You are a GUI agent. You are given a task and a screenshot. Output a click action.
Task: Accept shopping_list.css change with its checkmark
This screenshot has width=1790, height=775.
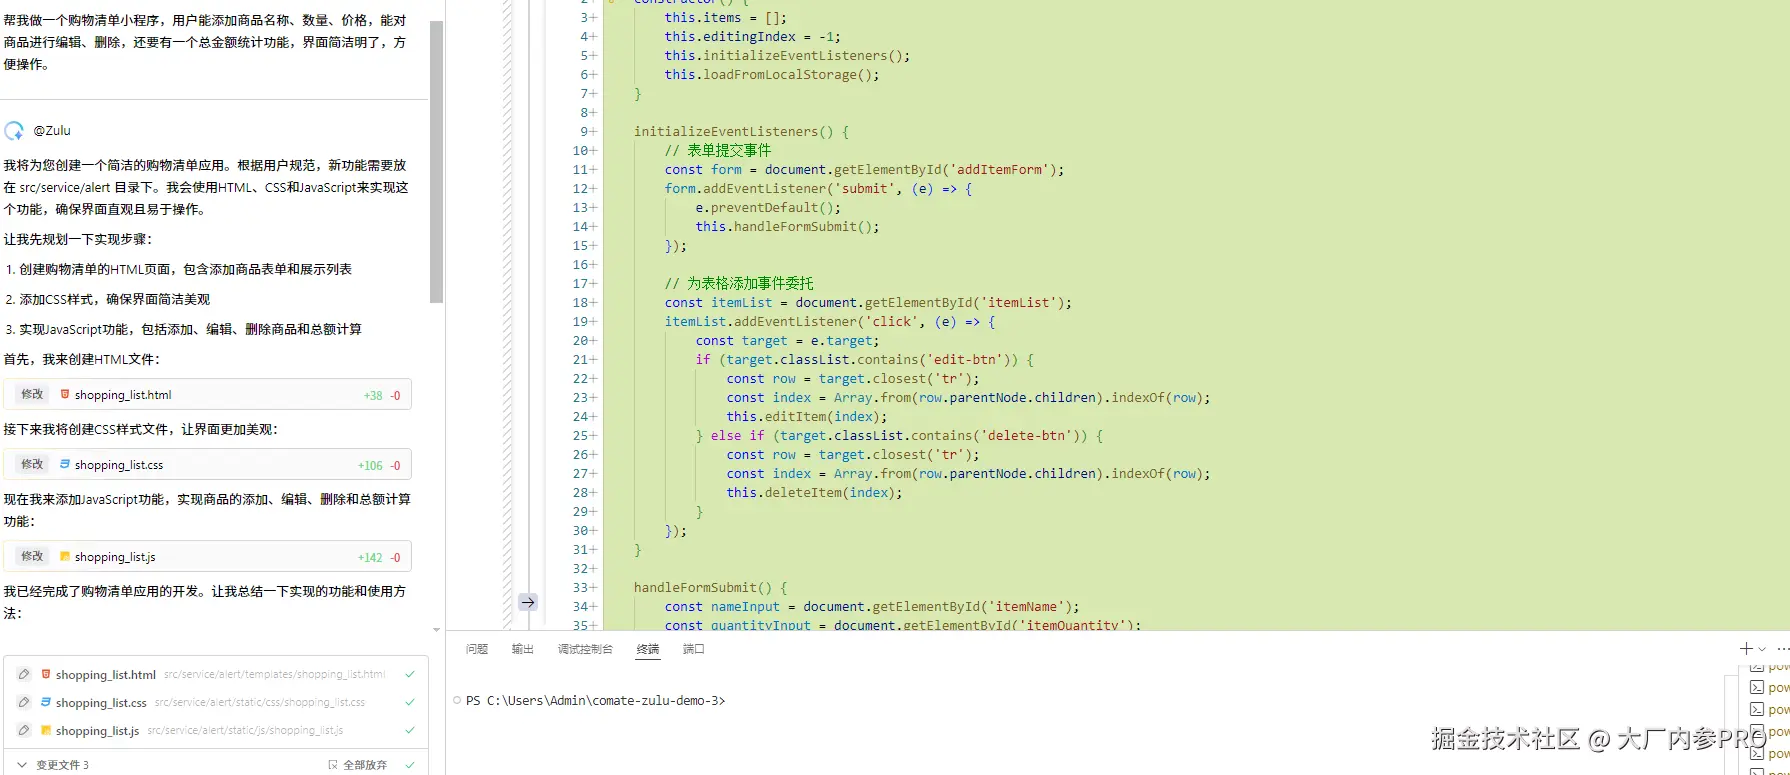click(x=410, y=703)
